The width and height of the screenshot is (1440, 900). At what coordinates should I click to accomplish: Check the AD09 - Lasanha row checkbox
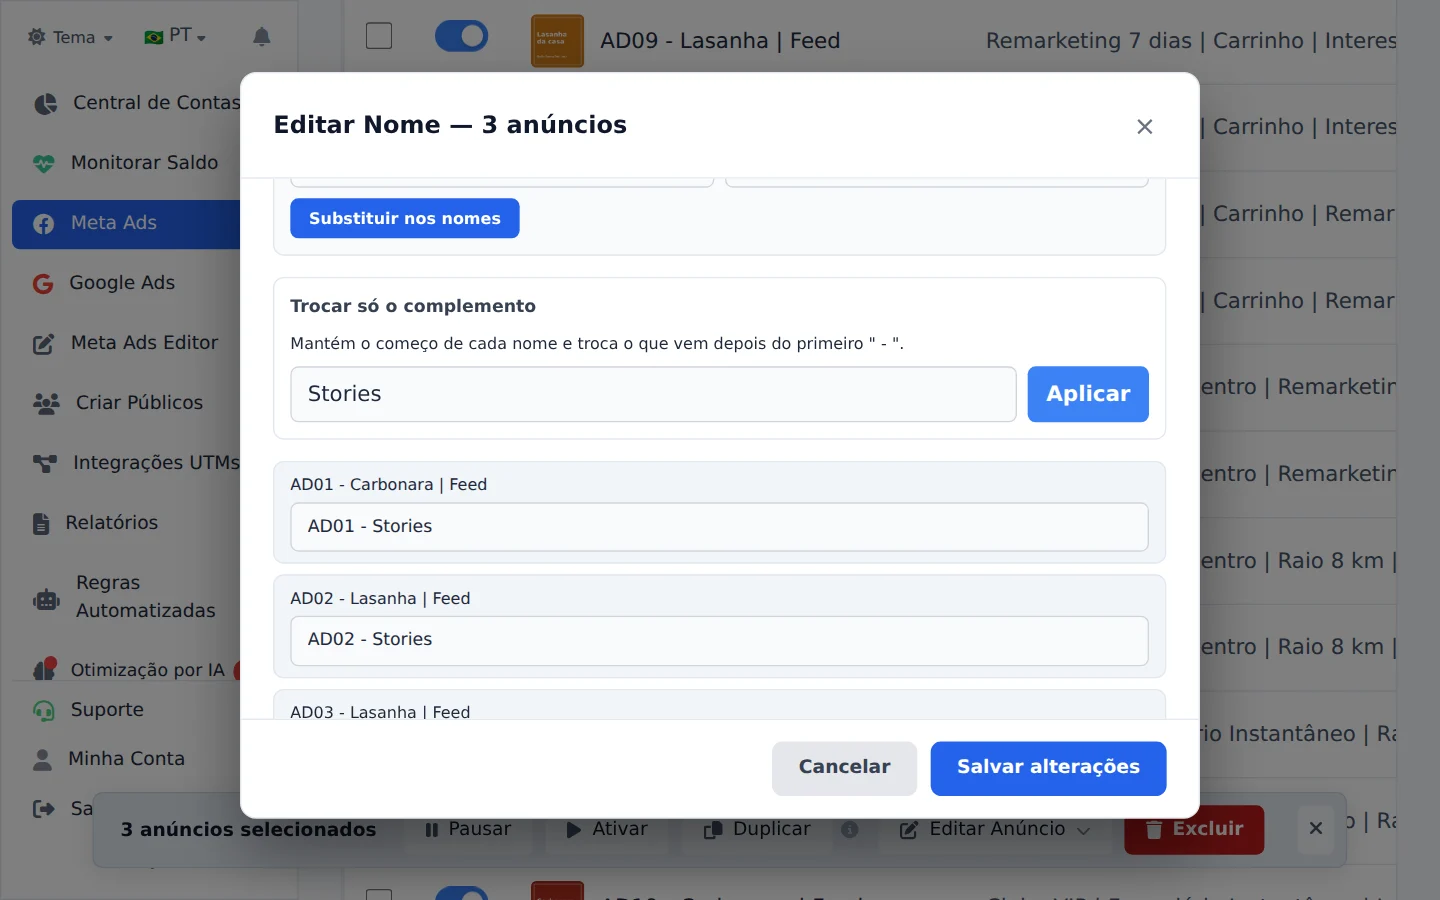coord(379,36)
